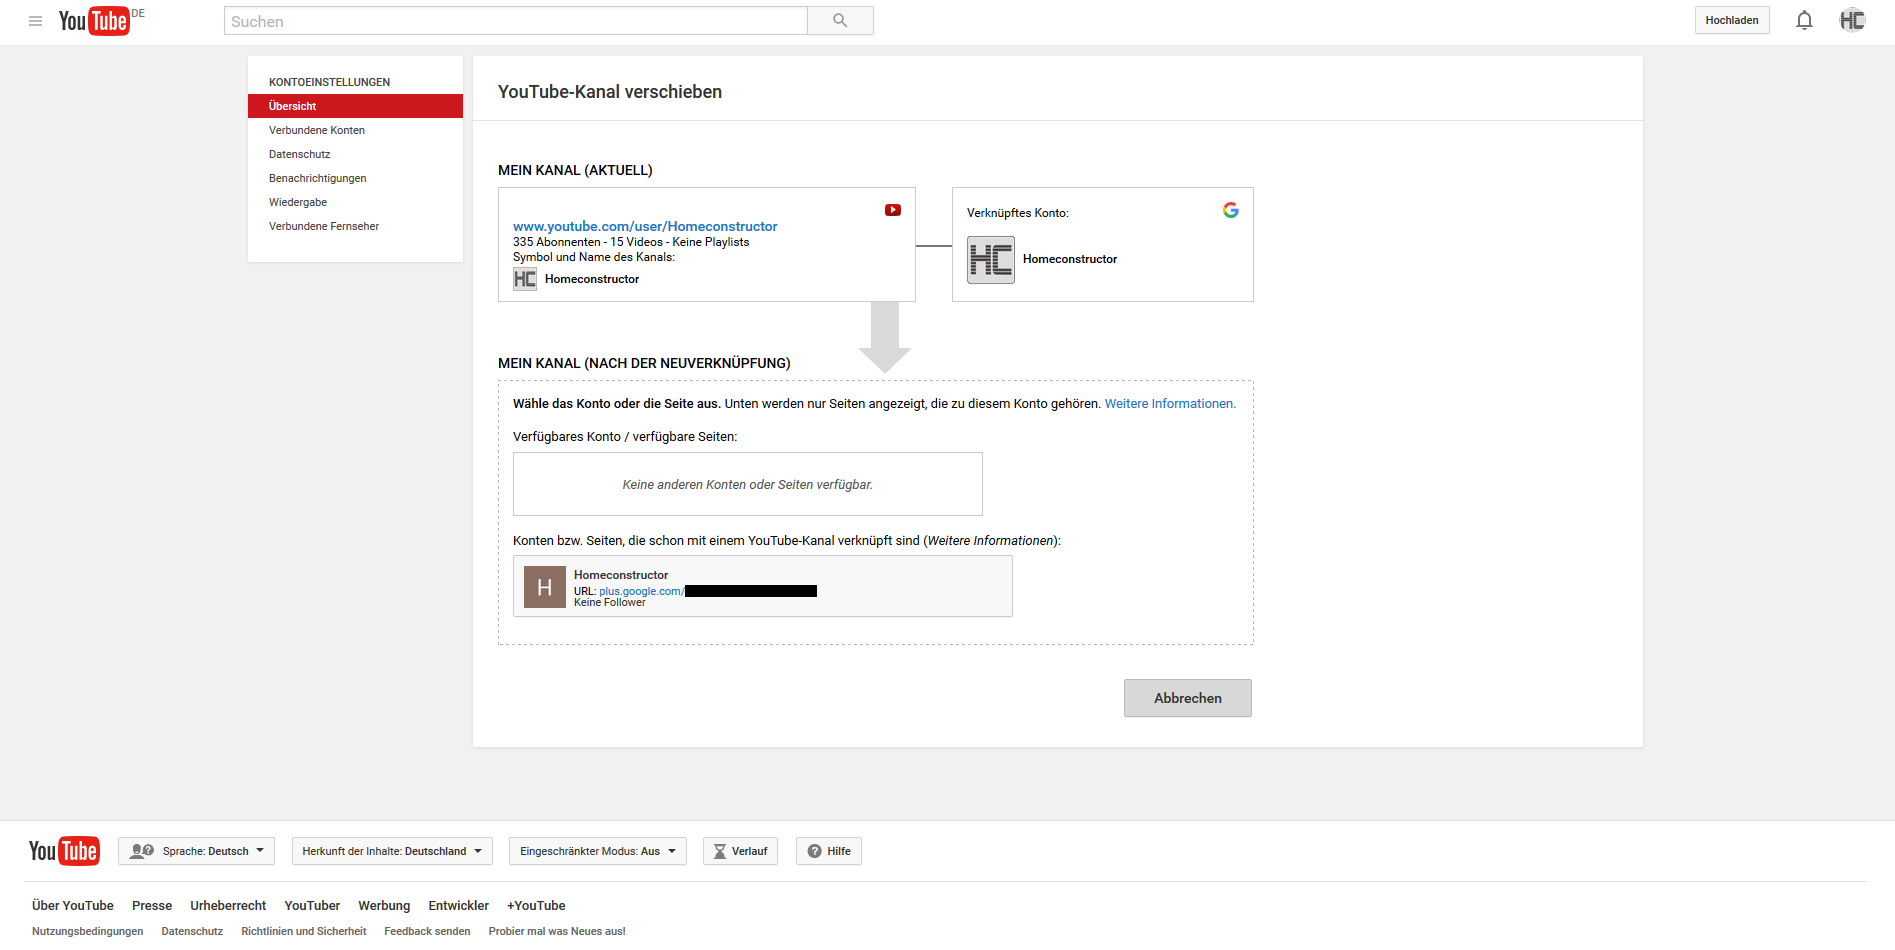
Task: Click Probier mal was Neues aus!
Action: point(557,931)
